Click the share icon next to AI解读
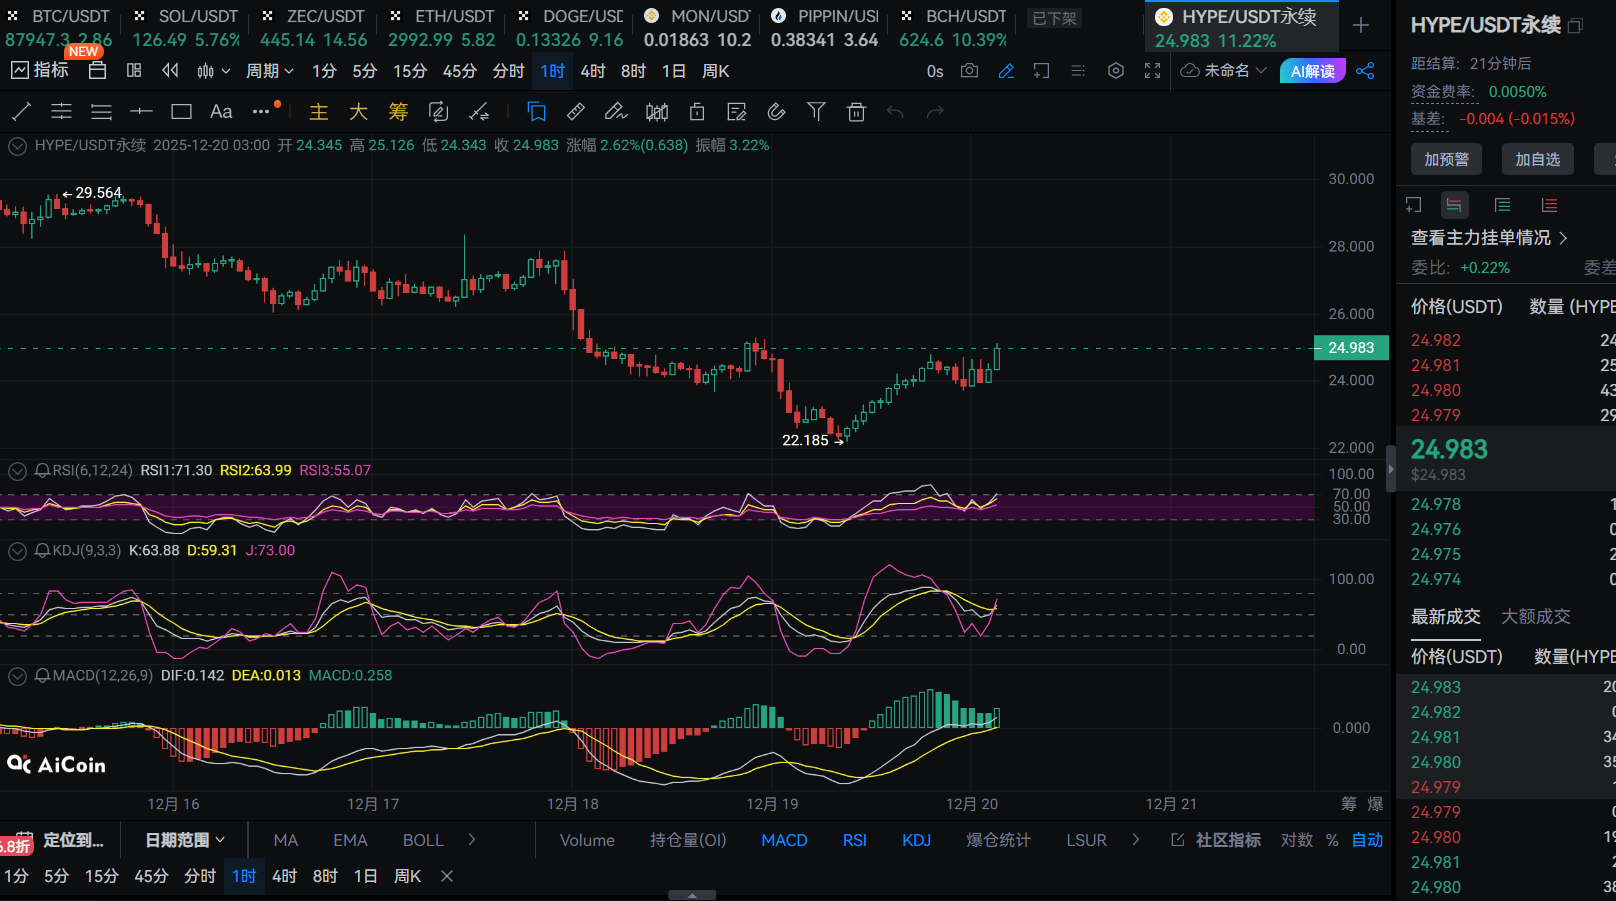The height and width of the screenshot is (901, 1616). click(1365, 71)
